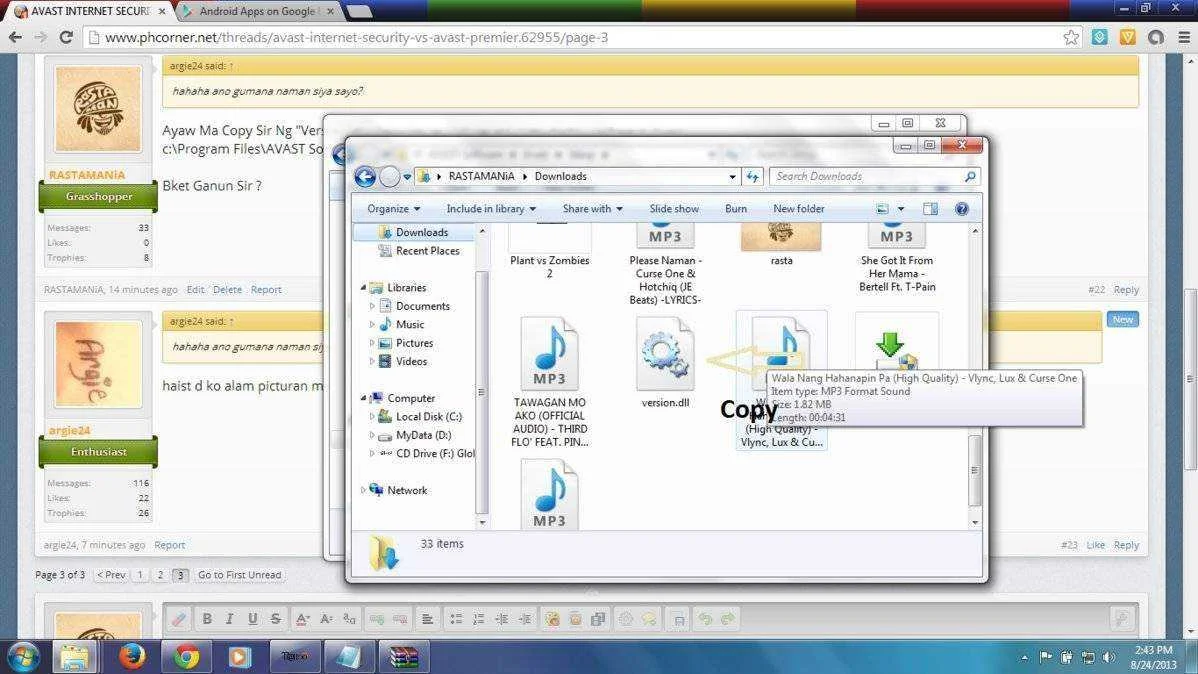This screenshot has height=674, width=1198.
Task: Click RASTAMANiA avatar in post #22
Action: coord(98,109)
